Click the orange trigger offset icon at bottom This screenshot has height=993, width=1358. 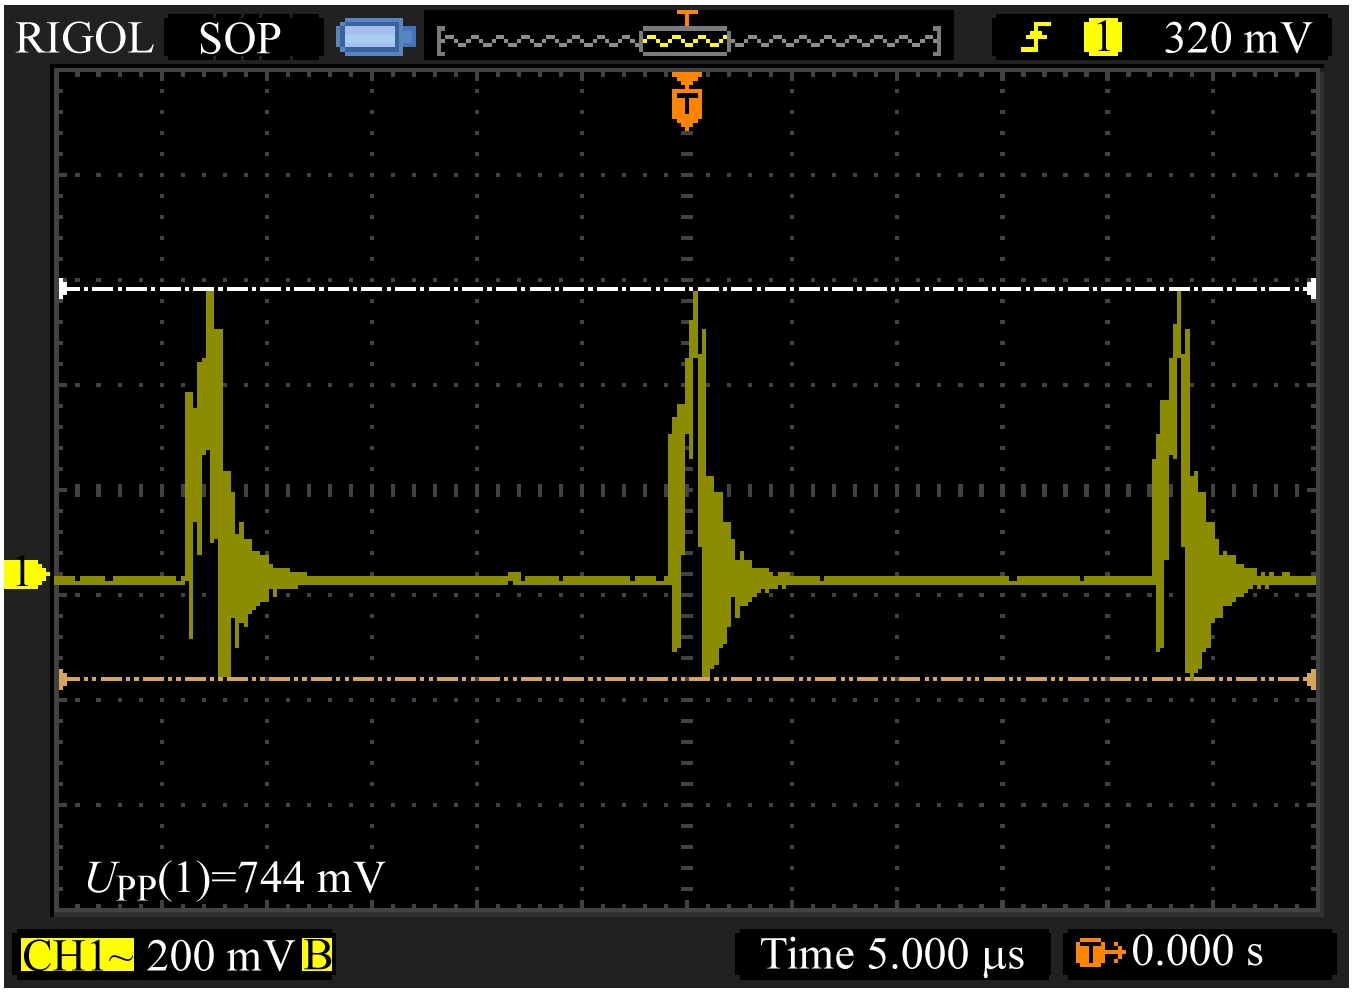click(1098, 953)
